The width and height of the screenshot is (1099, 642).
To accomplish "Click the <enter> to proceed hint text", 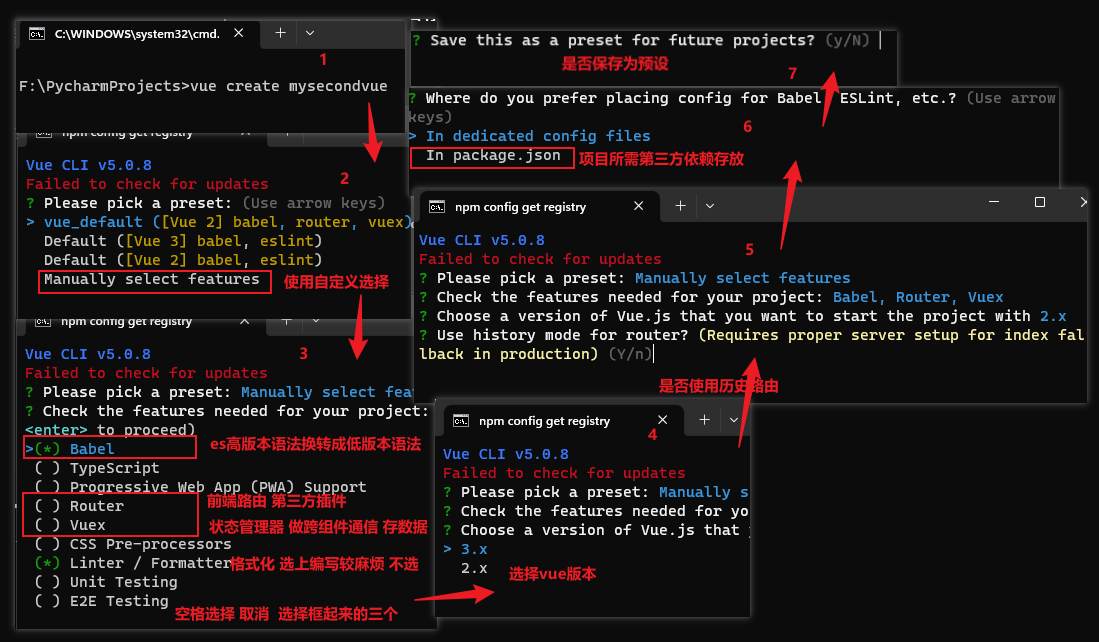I will 110,430.
